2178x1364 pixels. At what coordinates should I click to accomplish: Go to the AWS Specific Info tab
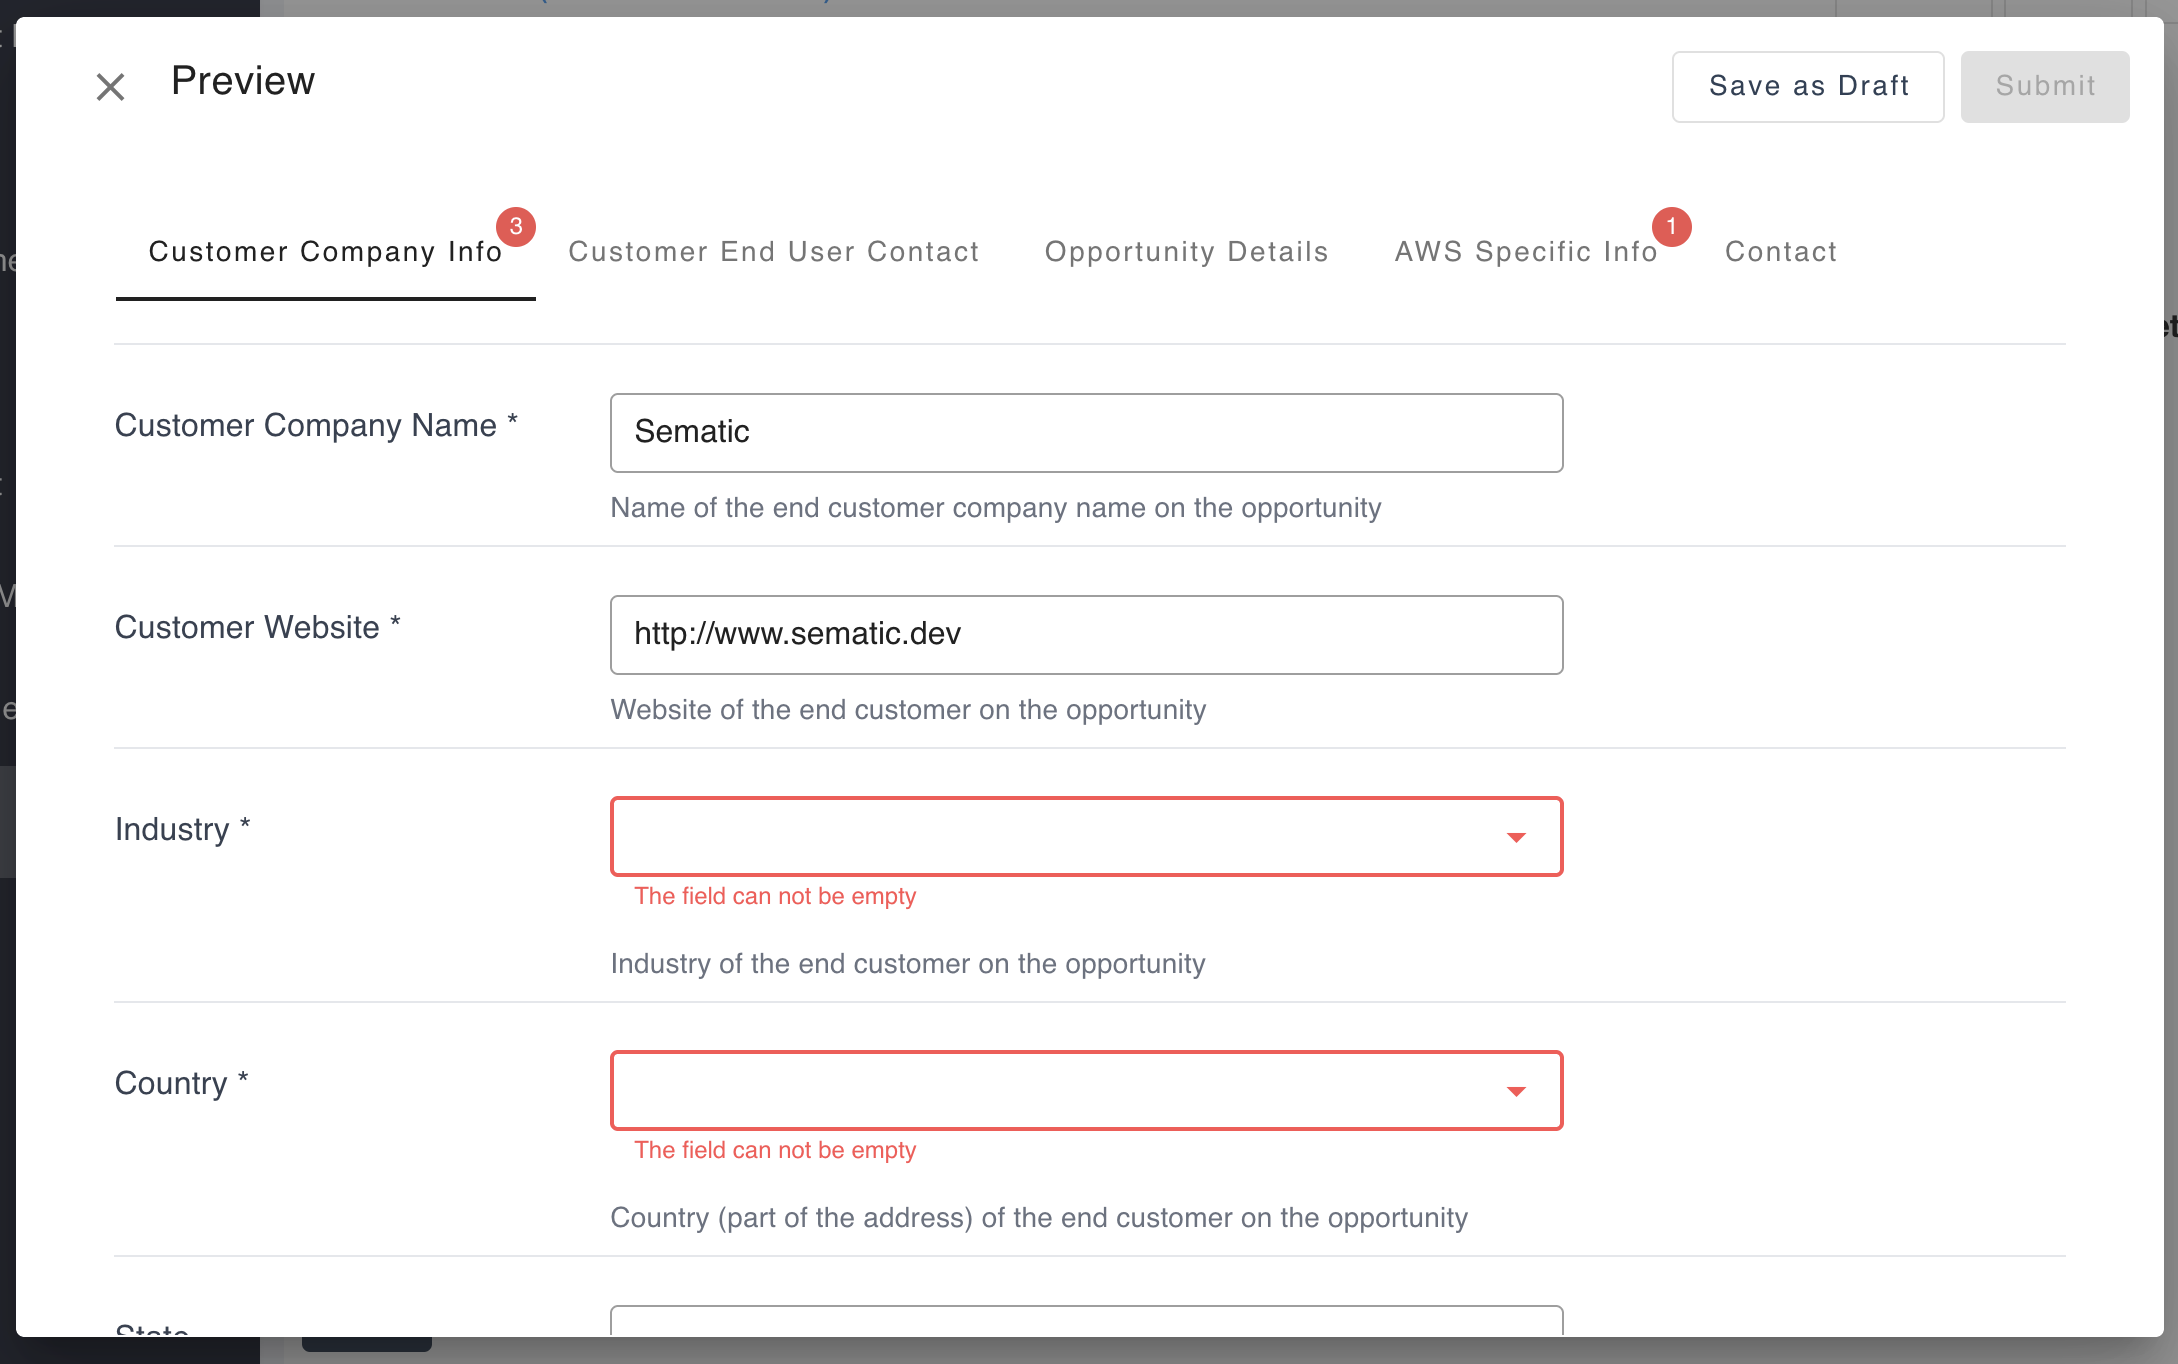click(x=1525, y=252)
